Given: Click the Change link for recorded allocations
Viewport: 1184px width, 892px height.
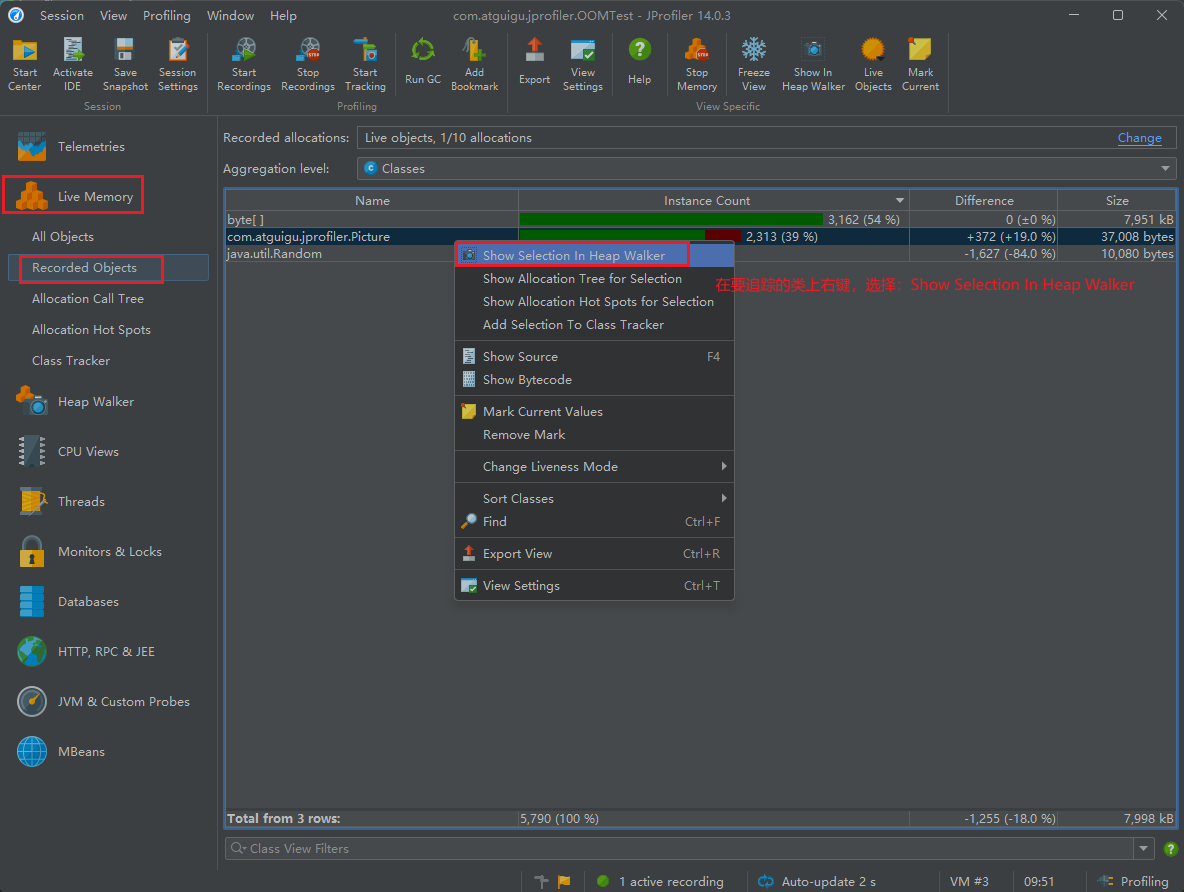Looking at the screenshot, I should coord(1139,137).
